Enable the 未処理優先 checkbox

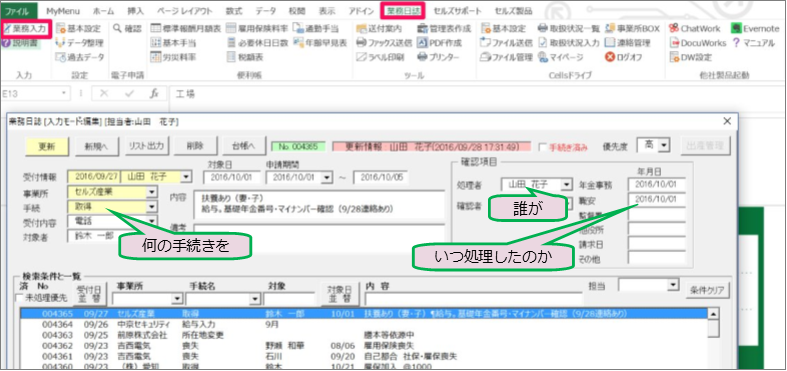20,298
